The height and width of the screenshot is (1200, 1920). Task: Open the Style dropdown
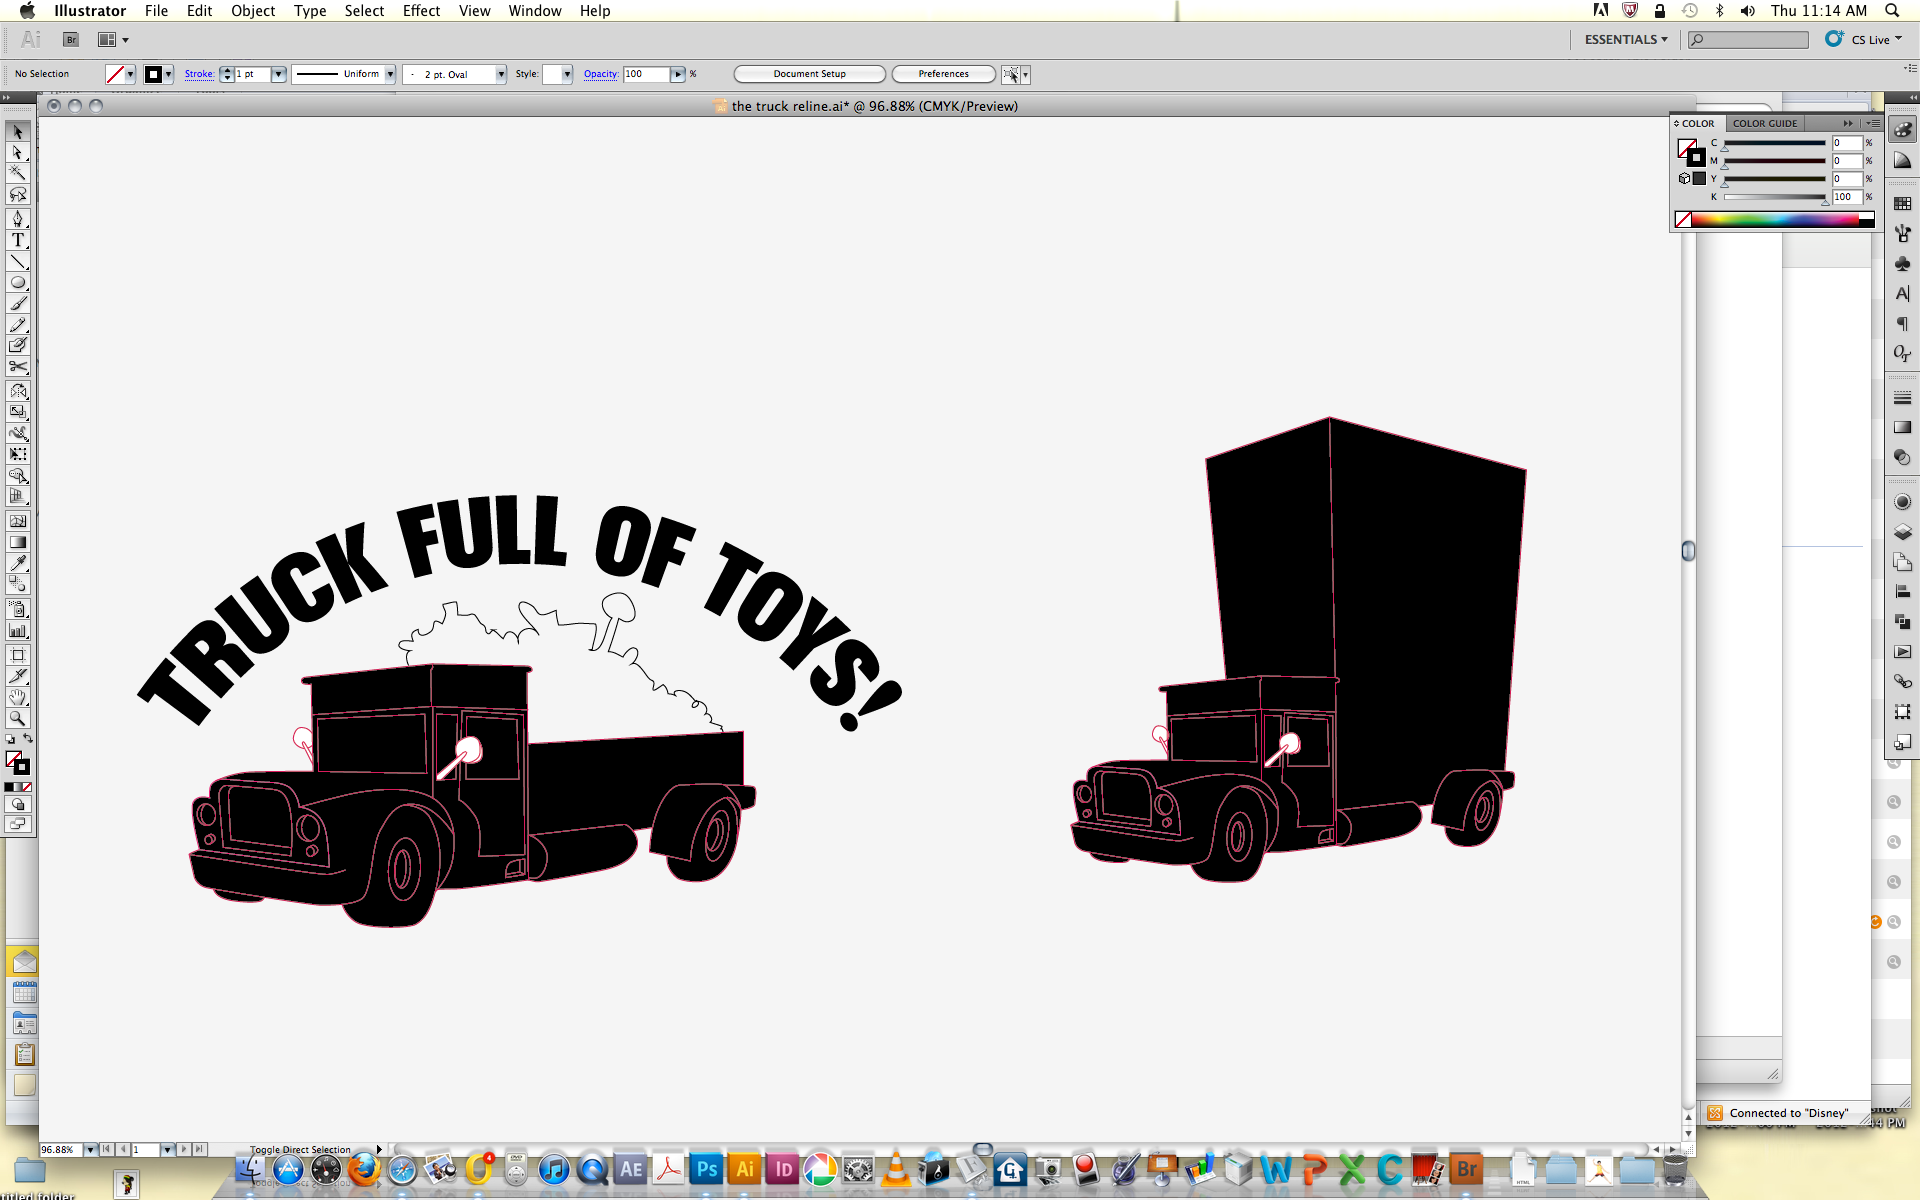tap(567, 74)
